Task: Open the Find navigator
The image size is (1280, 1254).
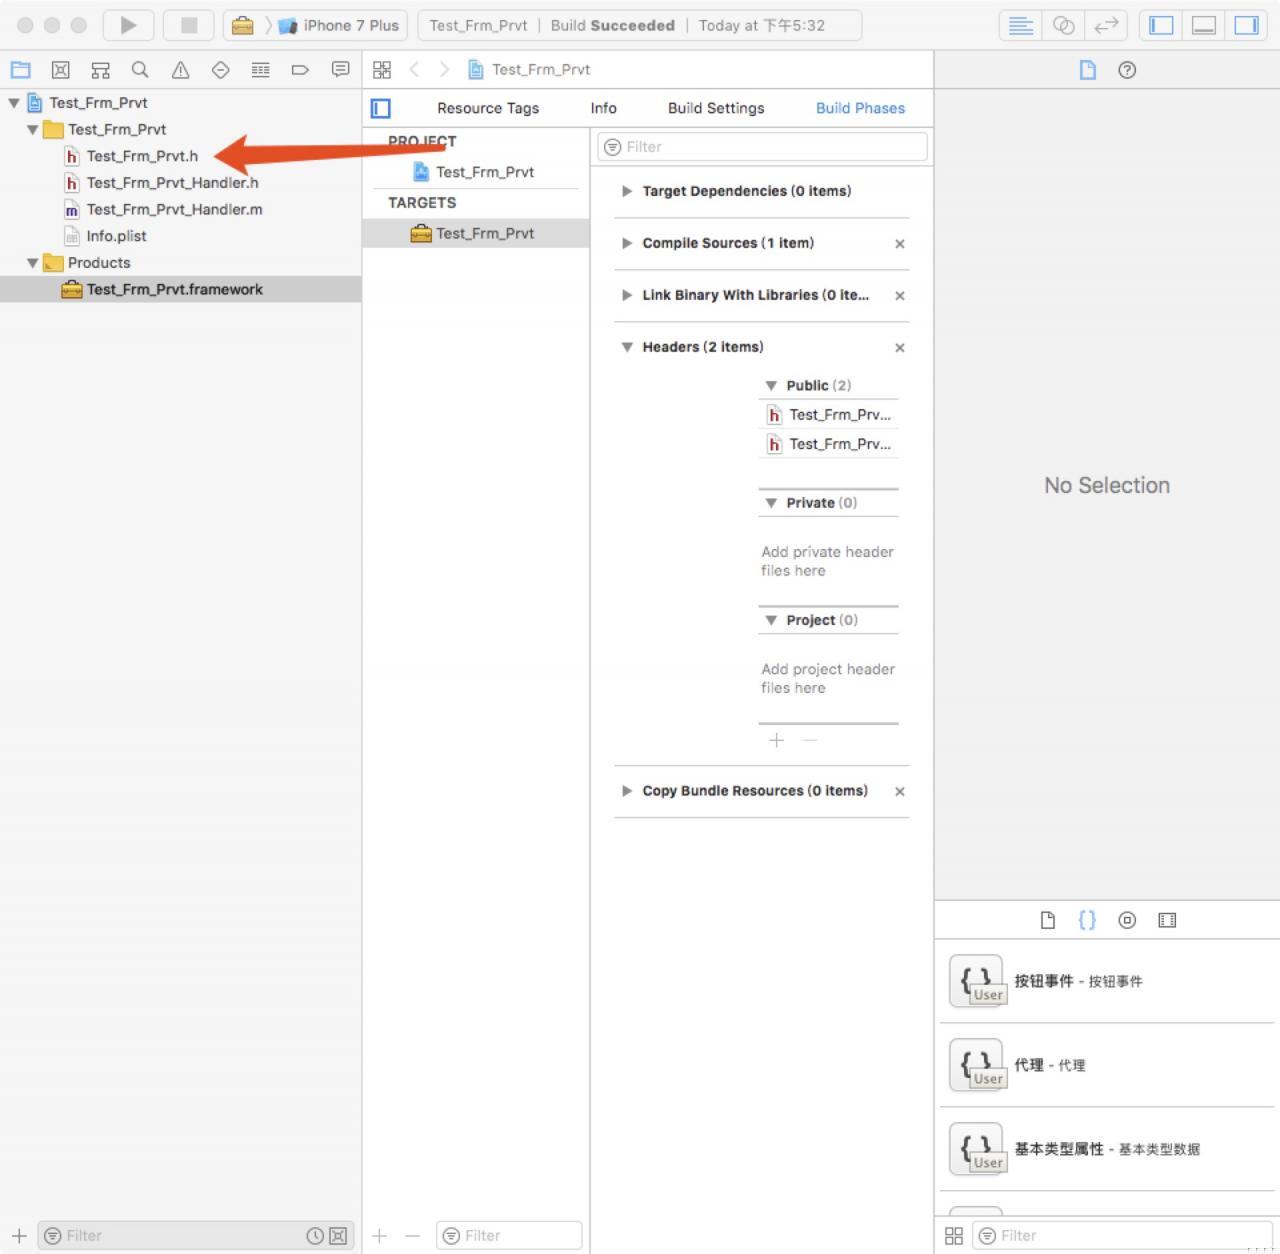Action: [x=140, y=70]
